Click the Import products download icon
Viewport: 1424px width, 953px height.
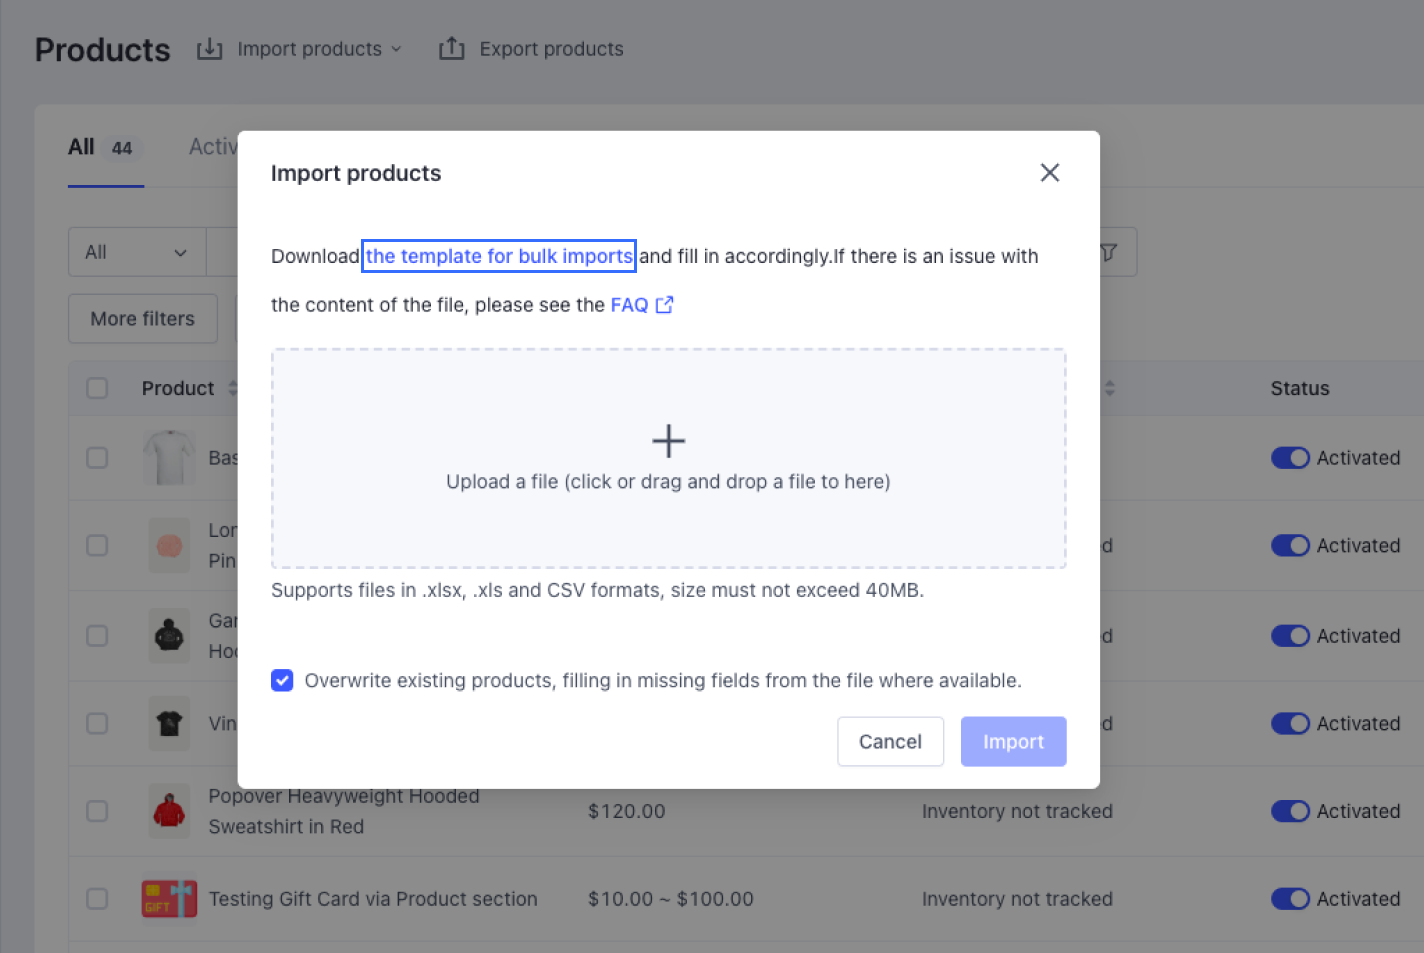(209, 49)
